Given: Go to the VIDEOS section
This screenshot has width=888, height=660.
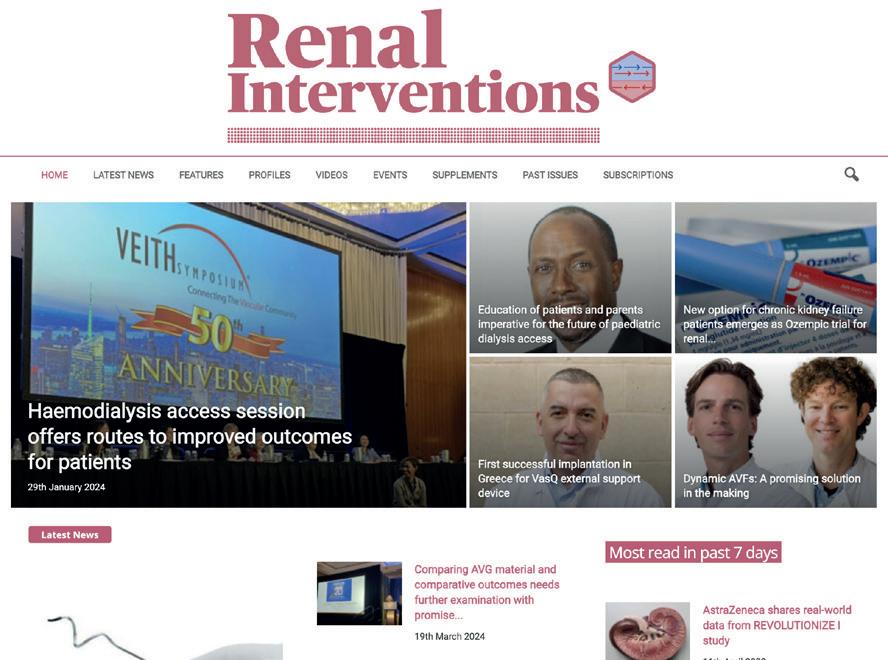Looking at the screenshot, I should pos(332,175).
